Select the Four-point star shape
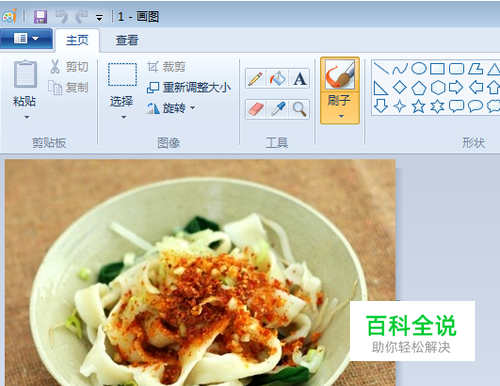 click(400, 106)
